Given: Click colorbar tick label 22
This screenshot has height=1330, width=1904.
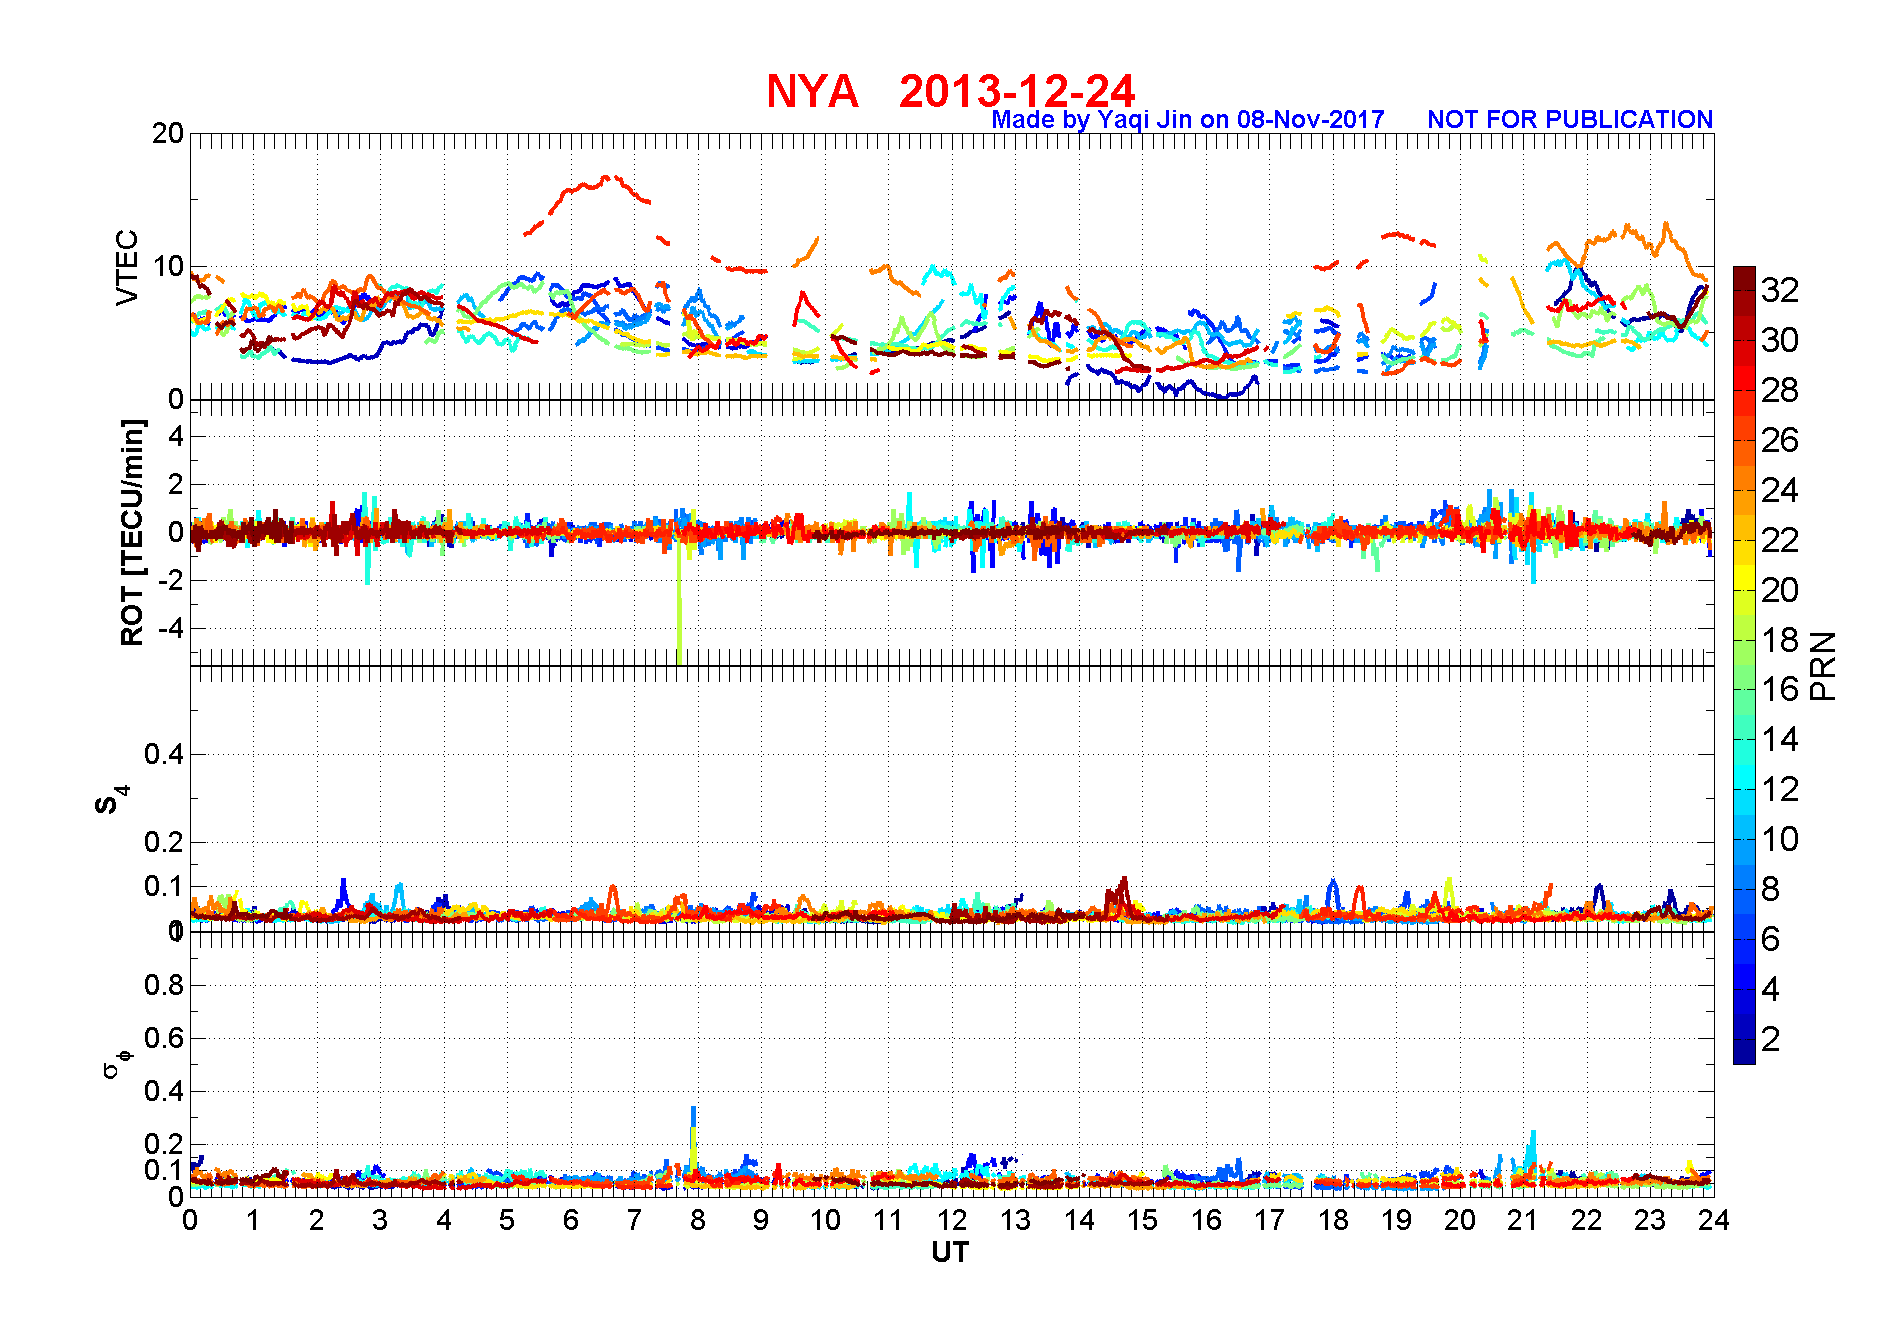Looking at the screenshot, I should coord(1780,540).
